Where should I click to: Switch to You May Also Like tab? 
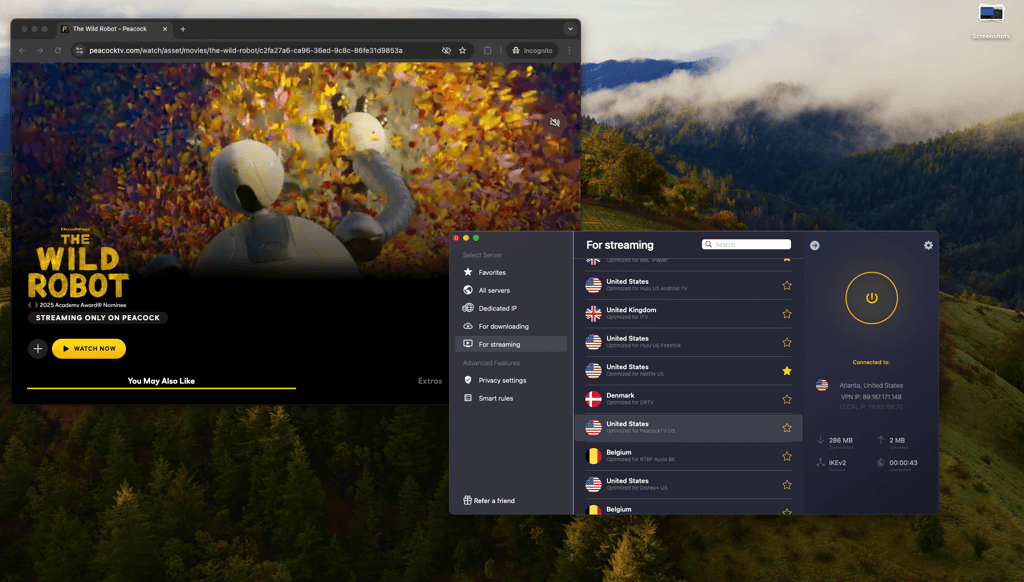tap(161, 381)
